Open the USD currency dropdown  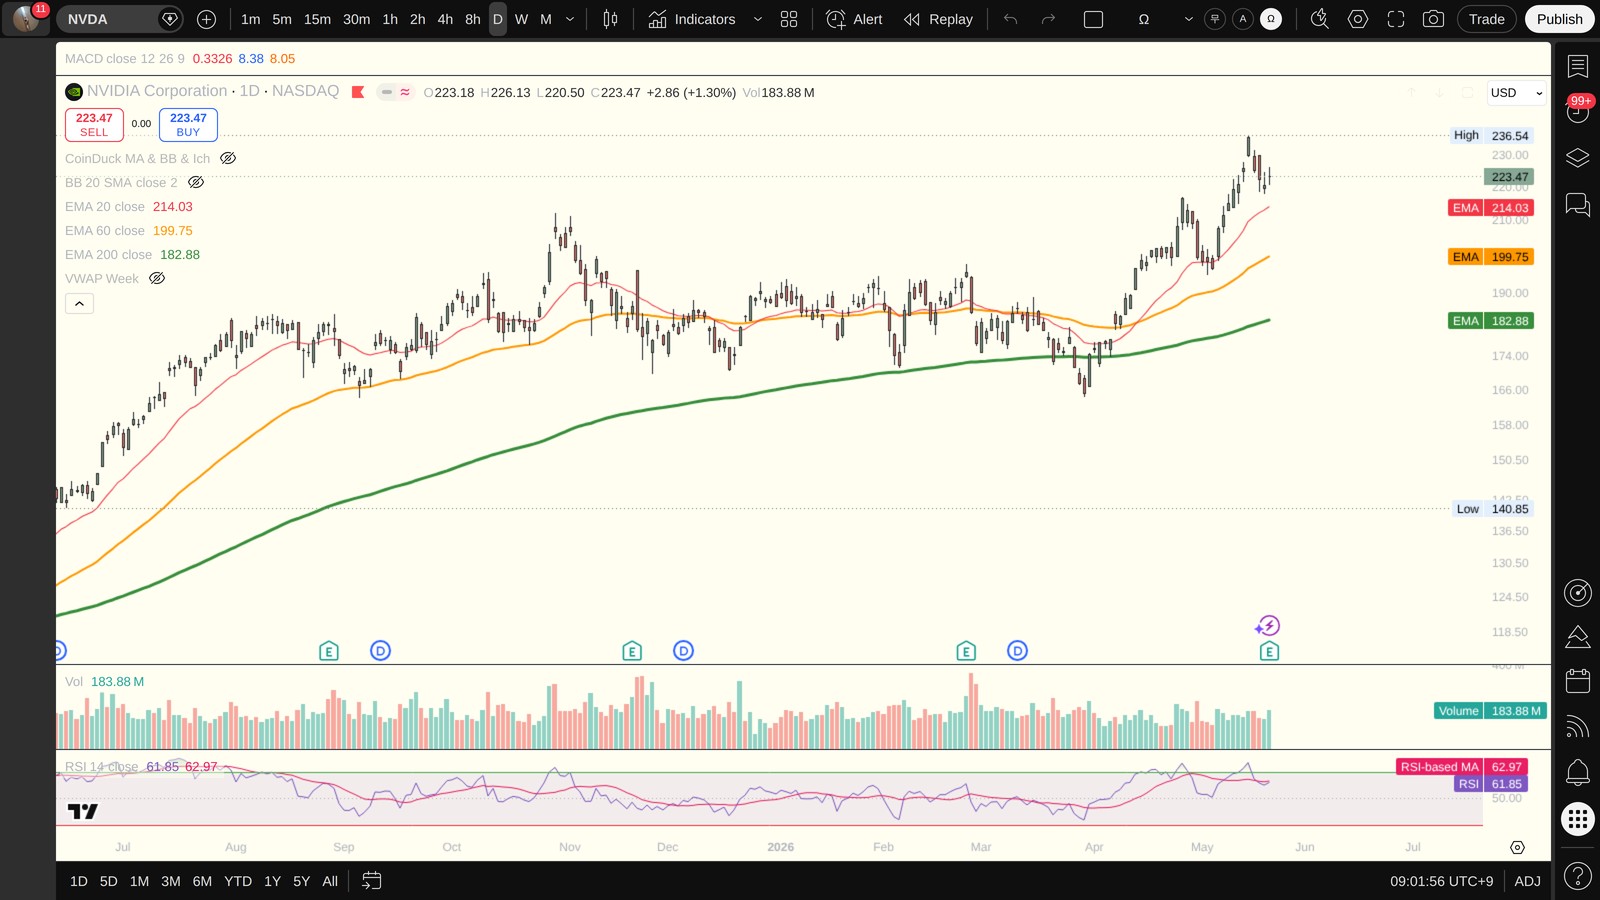pyautogui.click(x=1516, y=93)
